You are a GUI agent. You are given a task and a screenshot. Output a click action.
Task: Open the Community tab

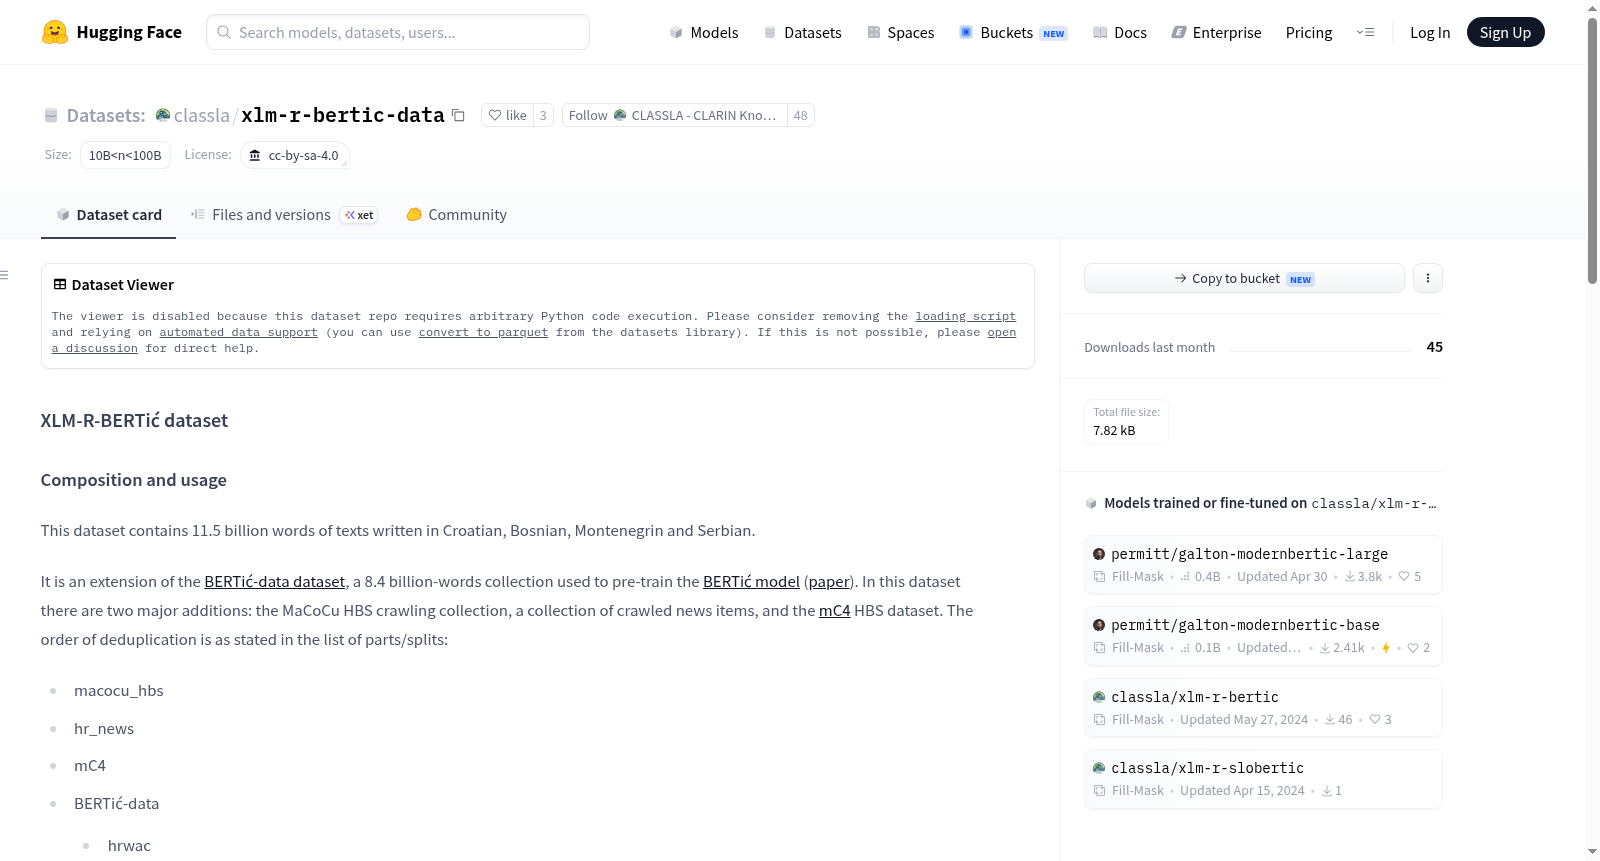457,214
